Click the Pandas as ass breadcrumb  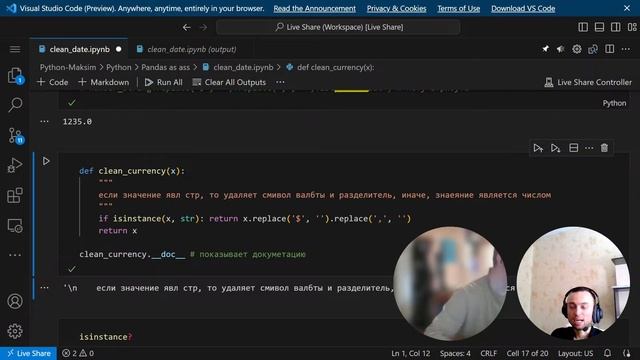click(x=165, y=67)
